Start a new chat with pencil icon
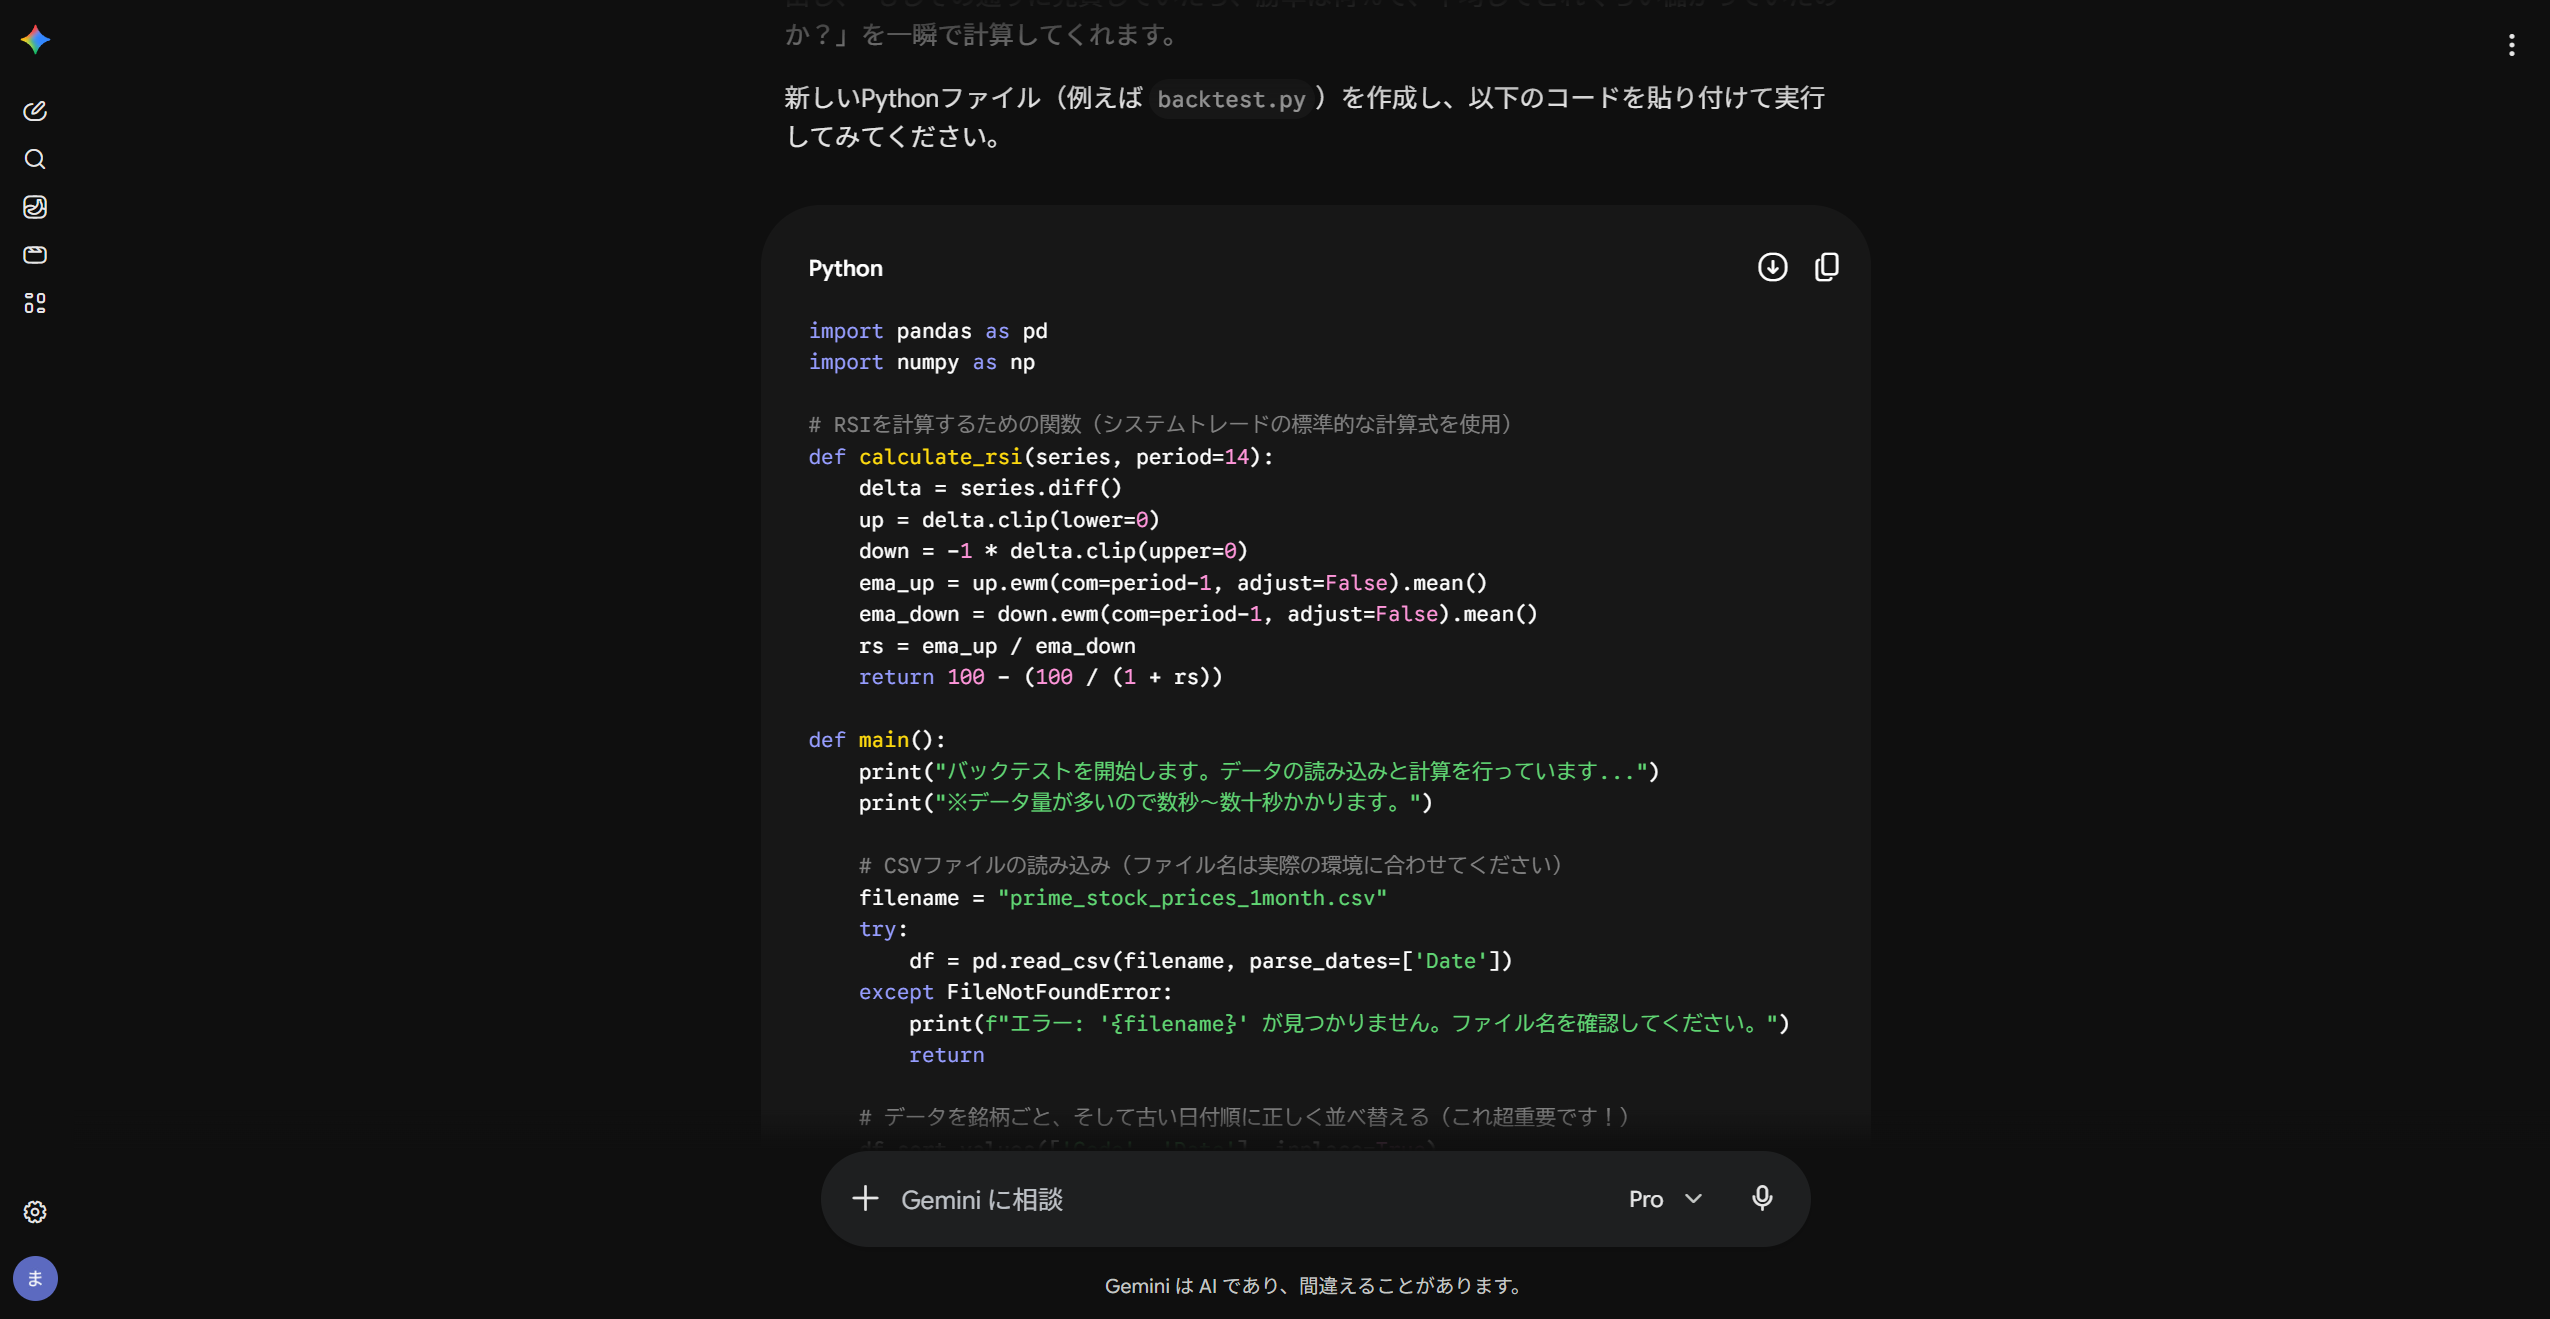The height and width of the screenshot is (1319, 2550). (35, 111)
